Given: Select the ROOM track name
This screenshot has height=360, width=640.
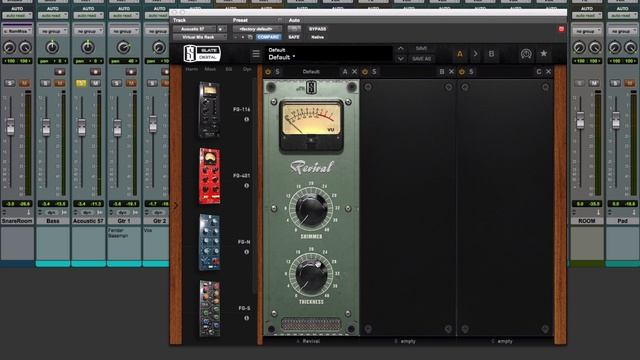Looking at the screenshot, I should coord(587,221).
